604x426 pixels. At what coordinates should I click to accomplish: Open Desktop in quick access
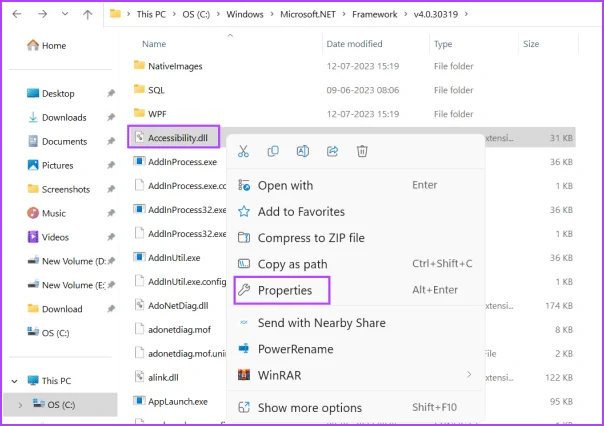pyautogui.click(x=50, y=93)
